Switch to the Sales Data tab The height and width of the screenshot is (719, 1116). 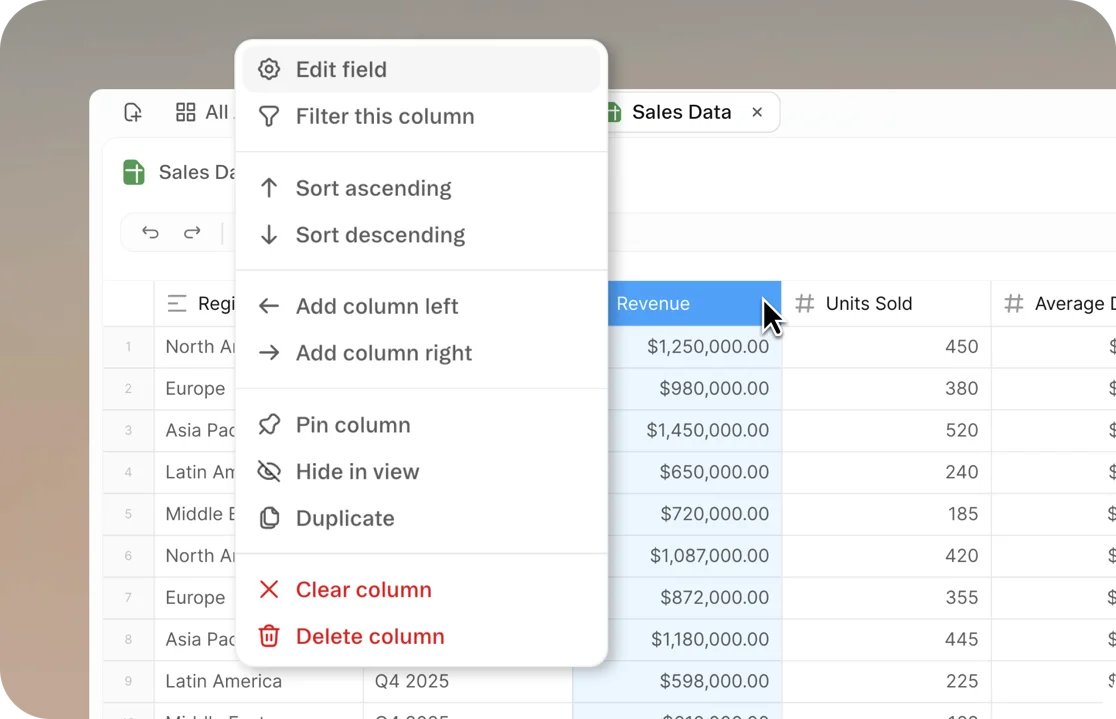[x=681, y=112]
